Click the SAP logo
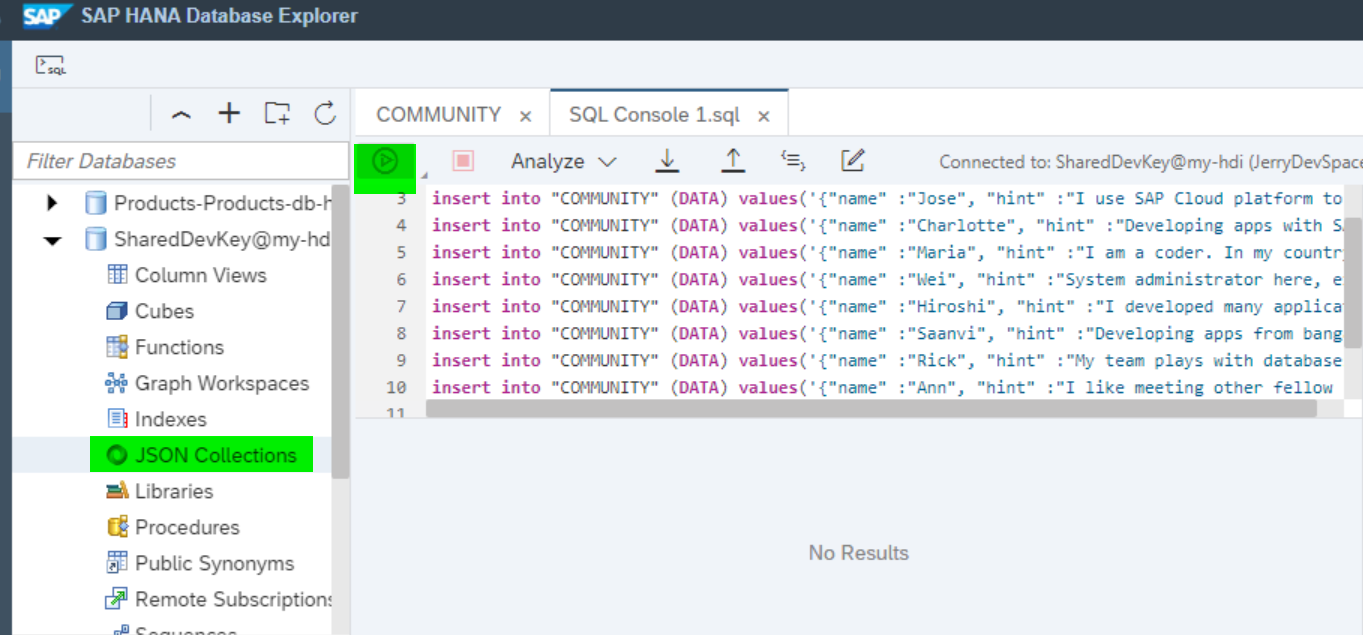This screenshot has width=1363, height=635. click(48, 16)
